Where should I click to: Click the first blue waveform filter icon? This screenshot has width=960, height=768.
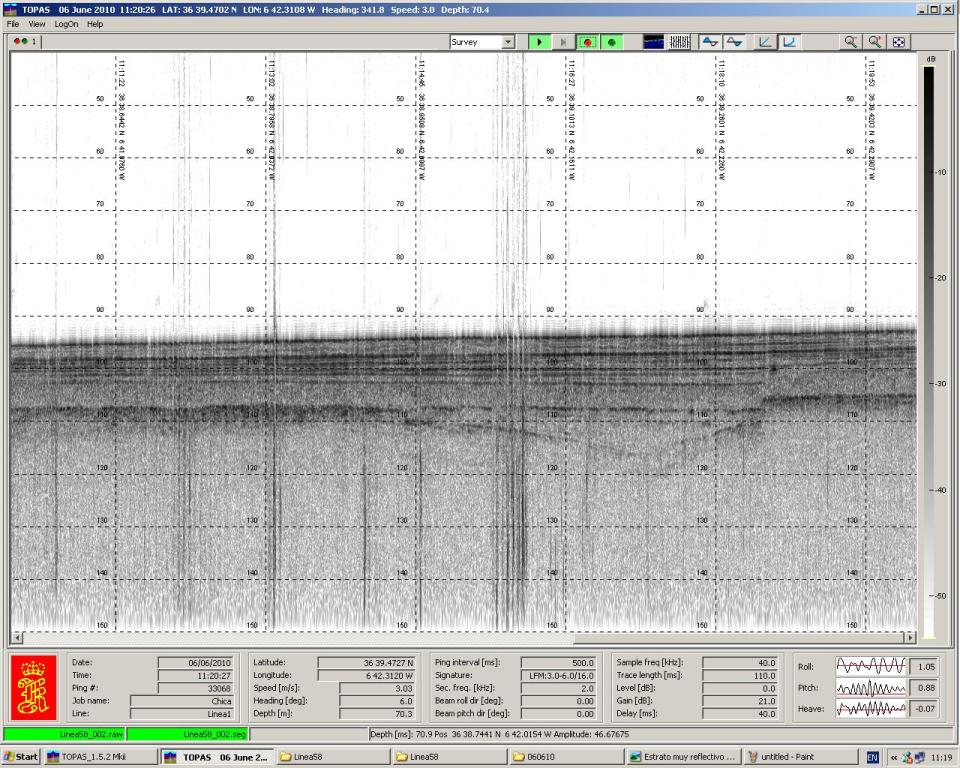click(x=709, y=42)
